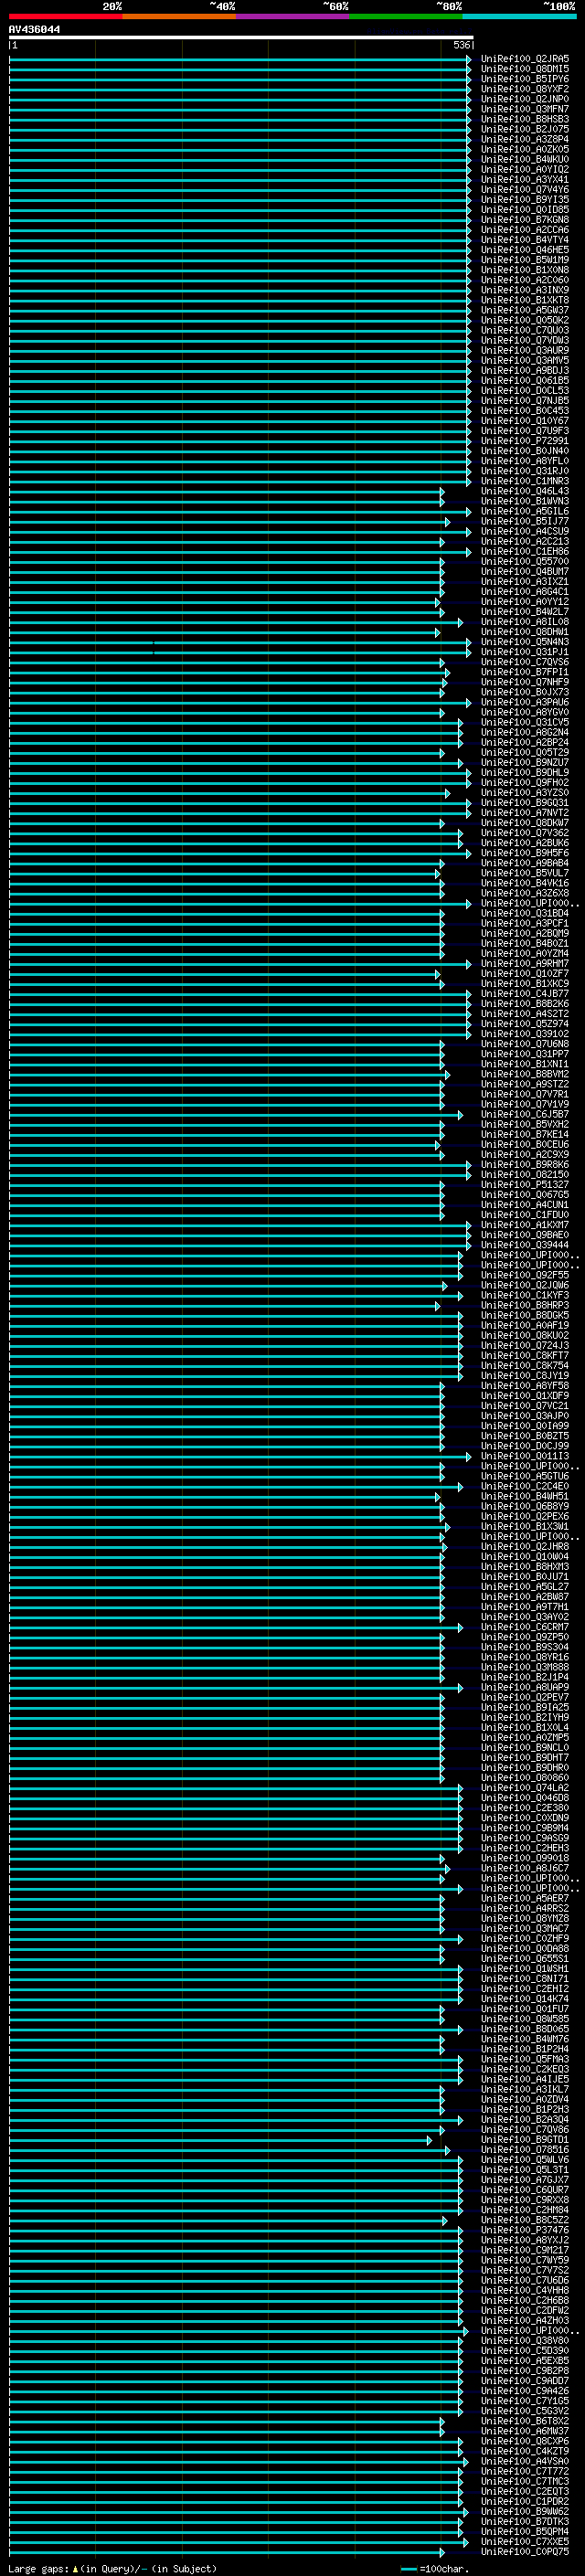The width and height of the screenshot is (585, 2576).
Task: Open hit UniRef100_A0ZK05
Action: tap(525, 149)
